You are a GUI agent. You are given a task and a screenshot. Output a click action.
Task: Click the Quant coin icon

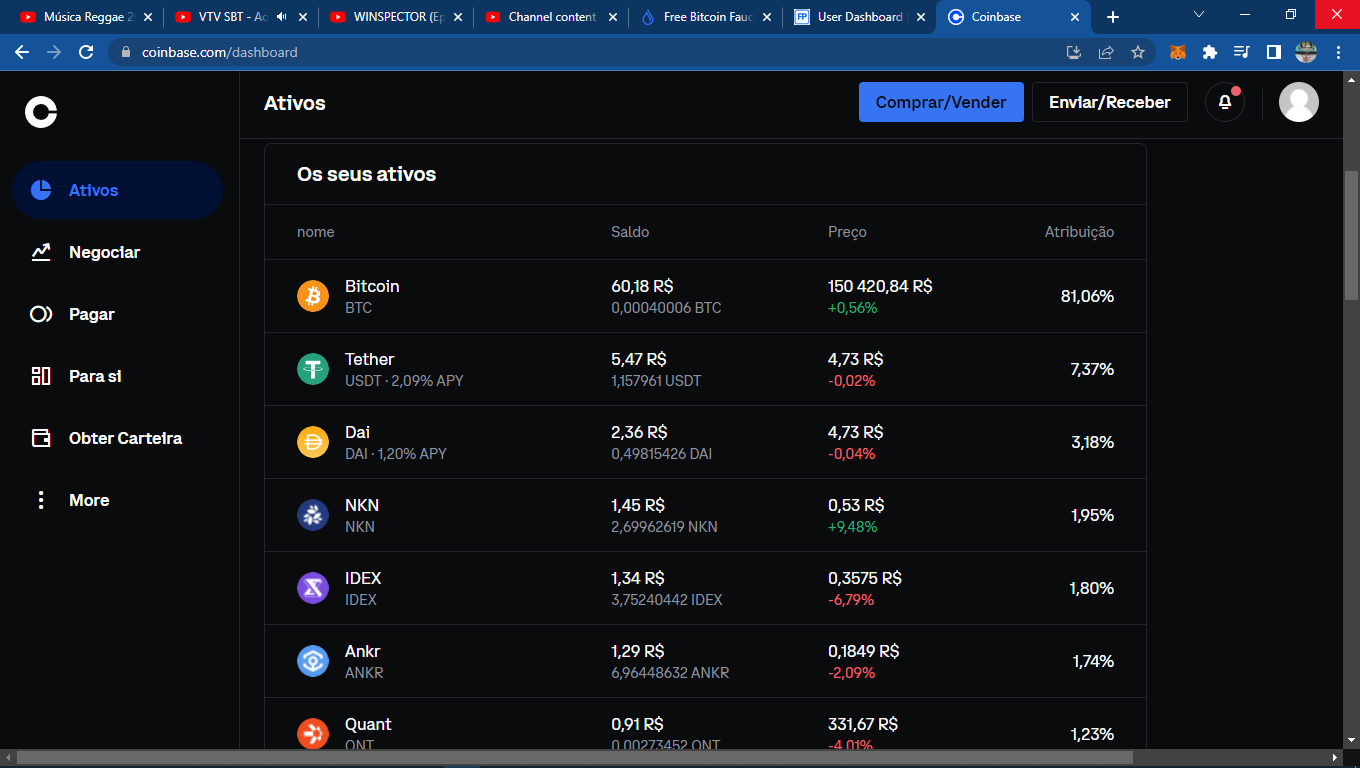[313, 733]
